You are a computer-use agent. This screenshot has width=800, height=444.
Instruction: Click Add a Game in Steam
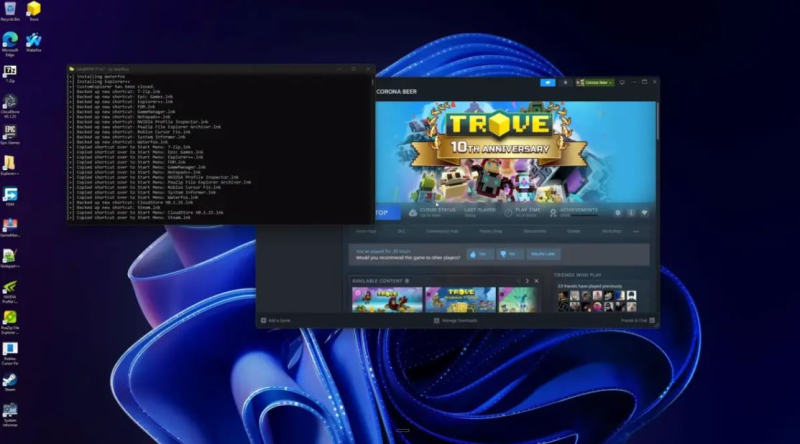click(276, 320)
